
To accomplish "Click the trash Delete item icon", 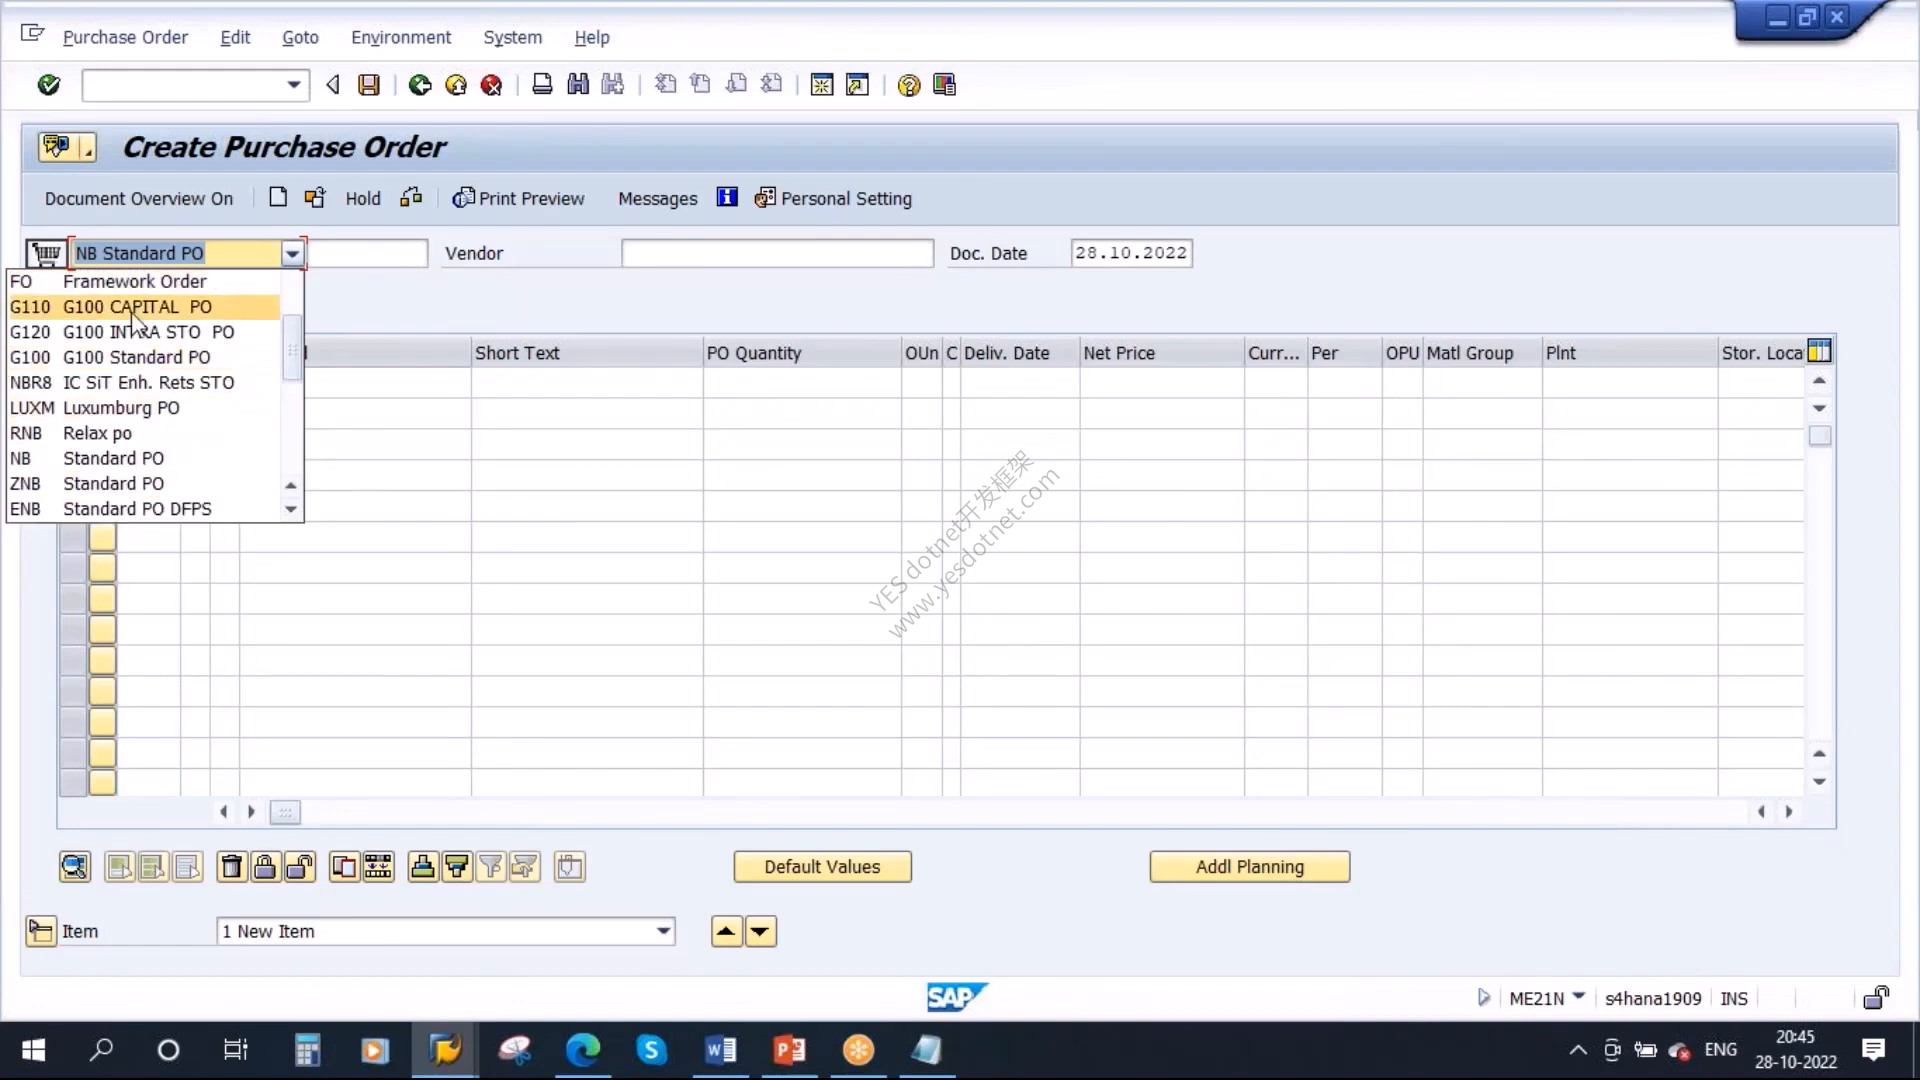I will point(231,867).
